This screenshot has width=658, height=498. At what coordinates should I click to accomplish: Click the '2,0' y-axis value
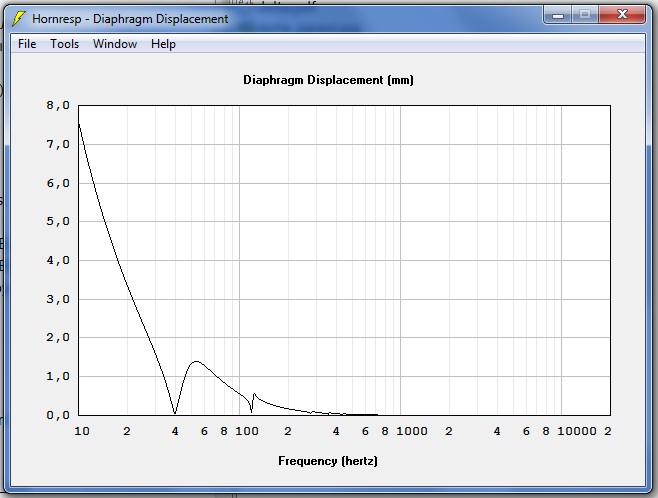coord(58,337)
